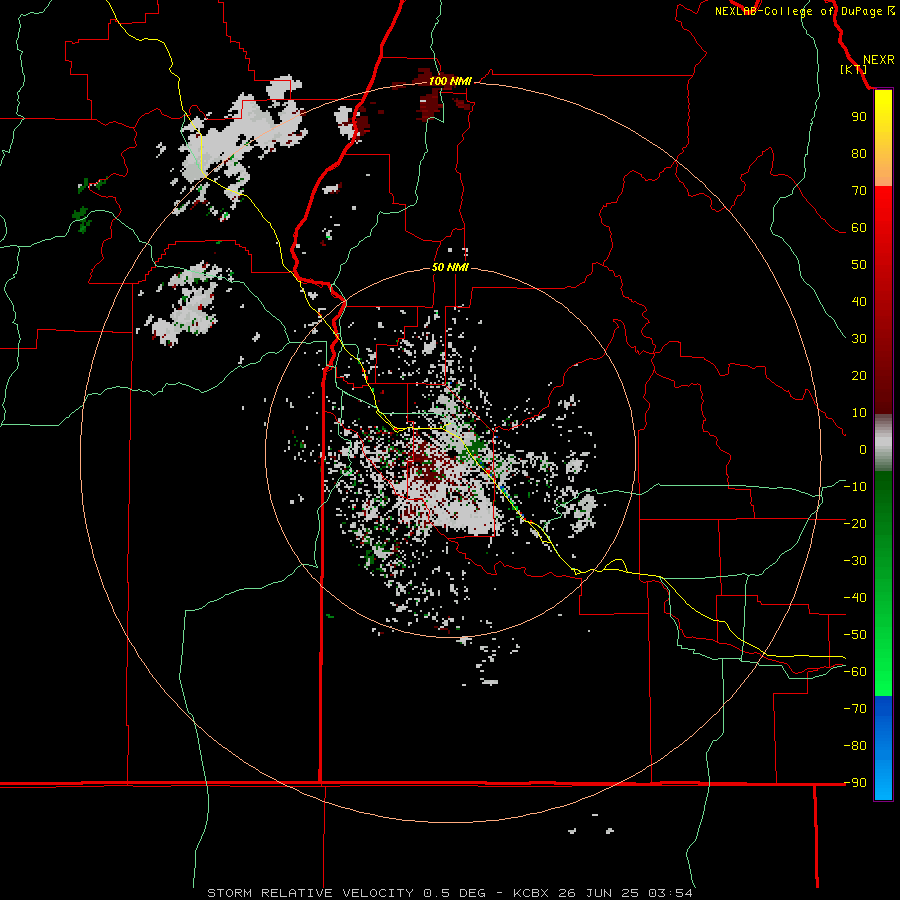Click the gray zero-velocity band on color bar
900x900 pixels.
pos(883,443)
